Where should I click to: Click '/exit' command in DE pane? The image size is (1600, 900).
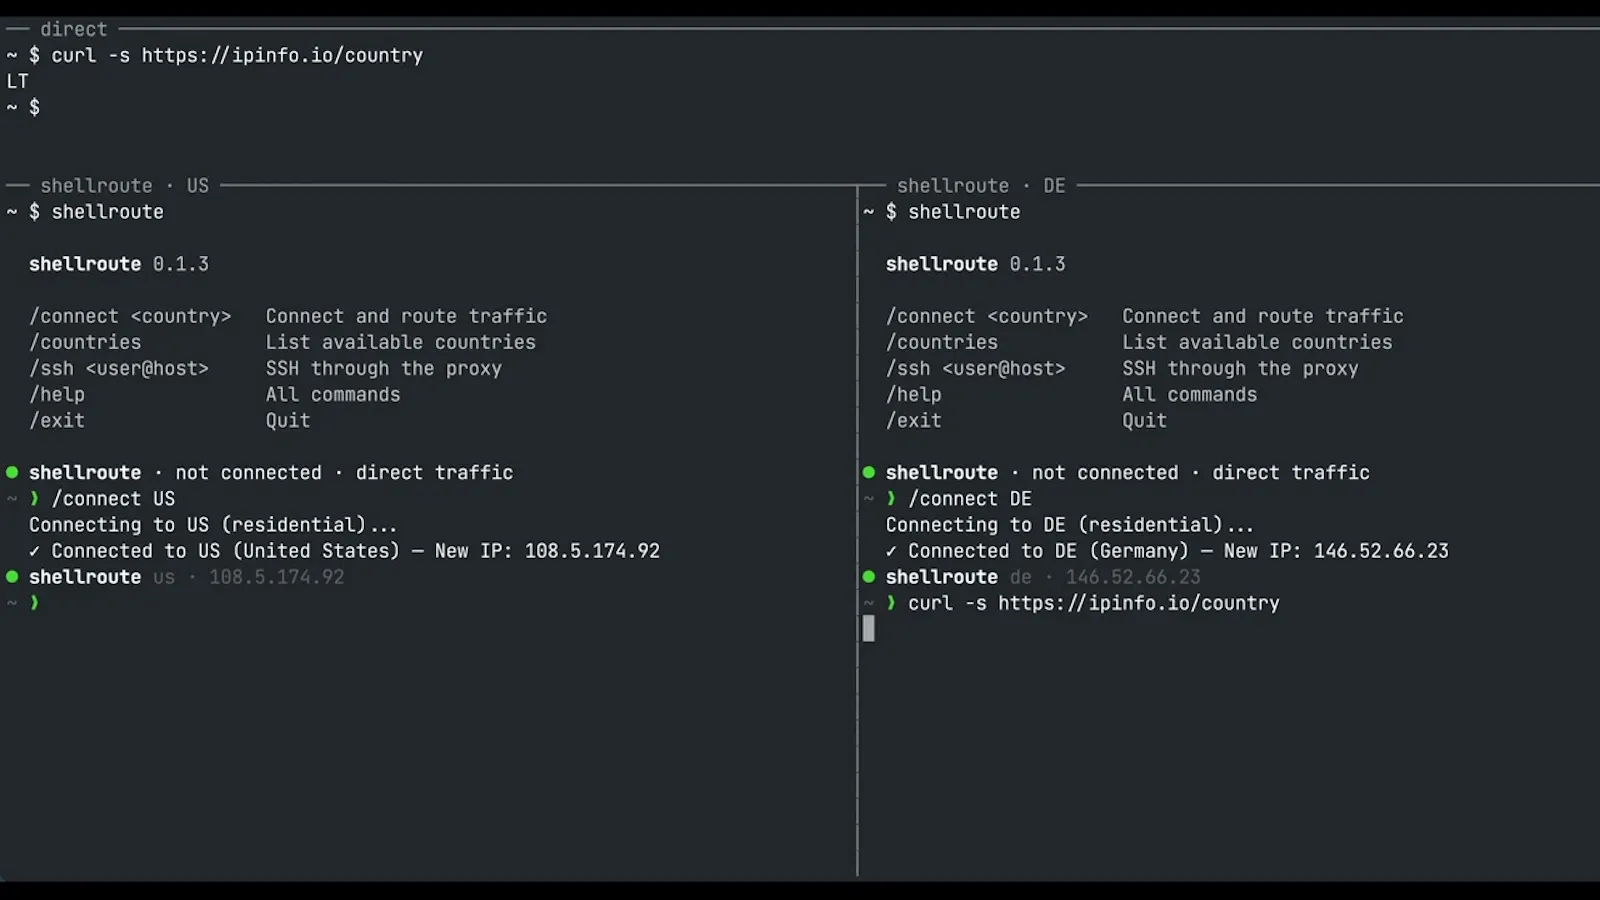pos(914,420)
